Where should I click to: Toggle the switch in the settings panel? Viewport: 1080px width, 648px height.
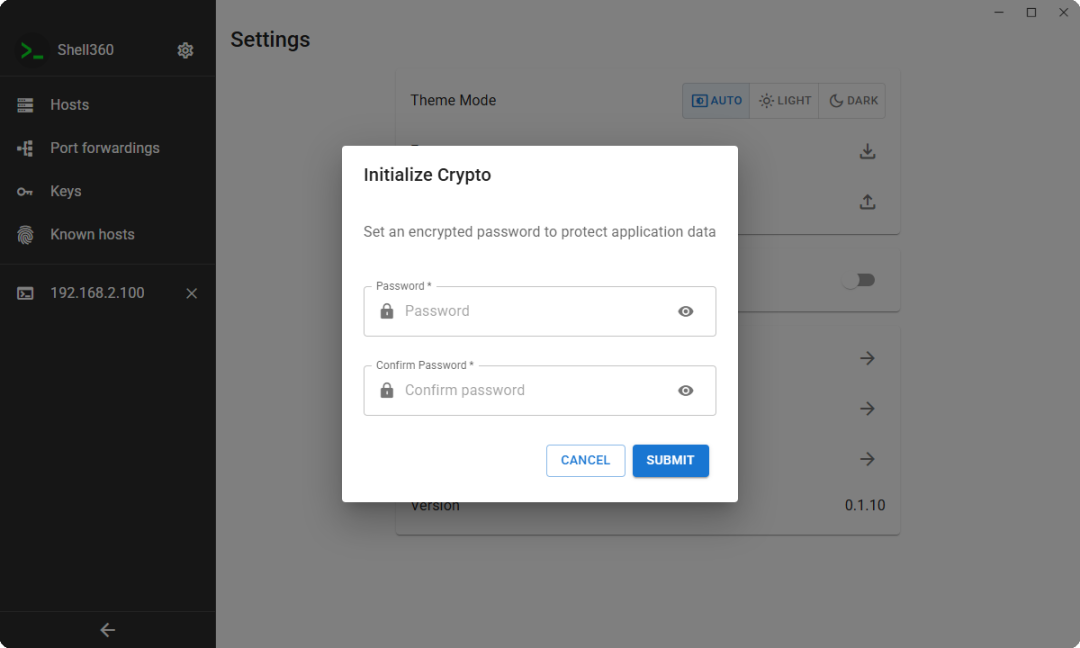858,280
